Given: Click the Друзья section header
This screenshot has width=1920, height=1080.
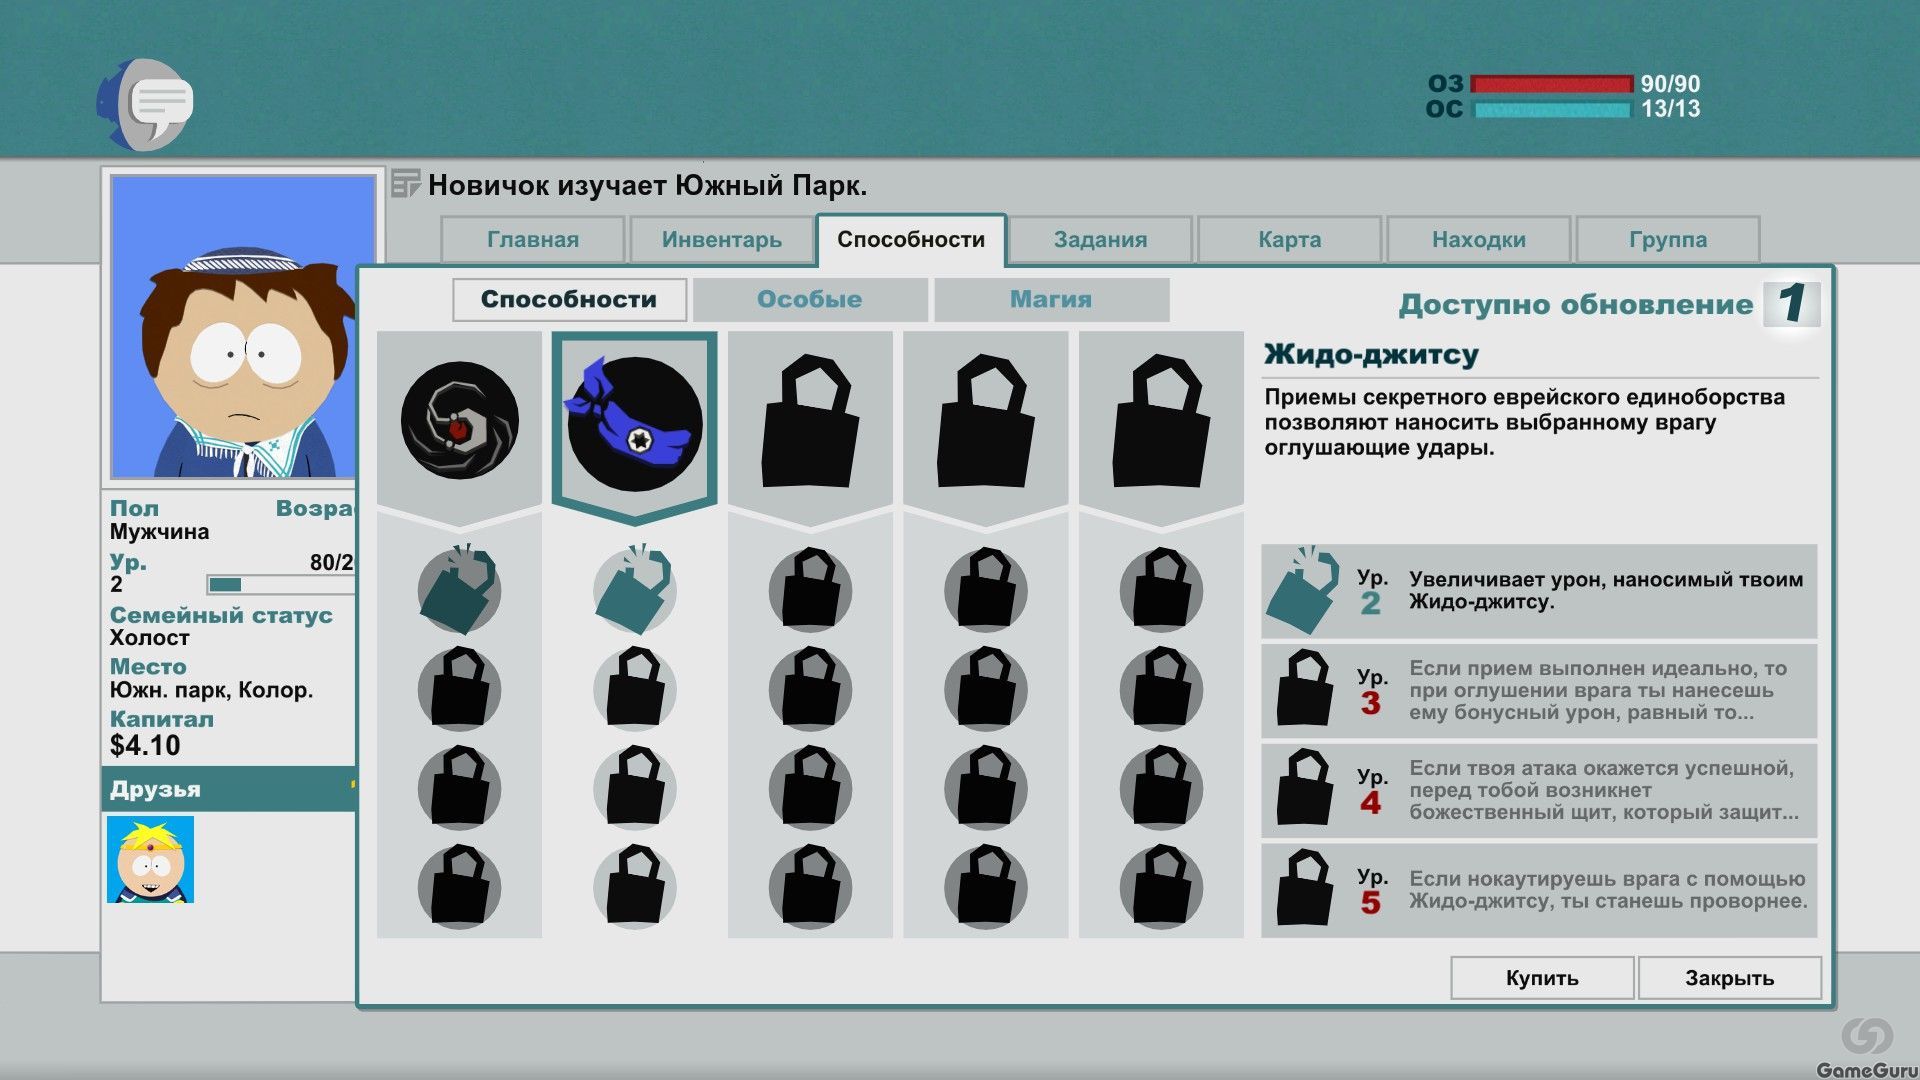Looking at the screenshot, I should (229, 789).
